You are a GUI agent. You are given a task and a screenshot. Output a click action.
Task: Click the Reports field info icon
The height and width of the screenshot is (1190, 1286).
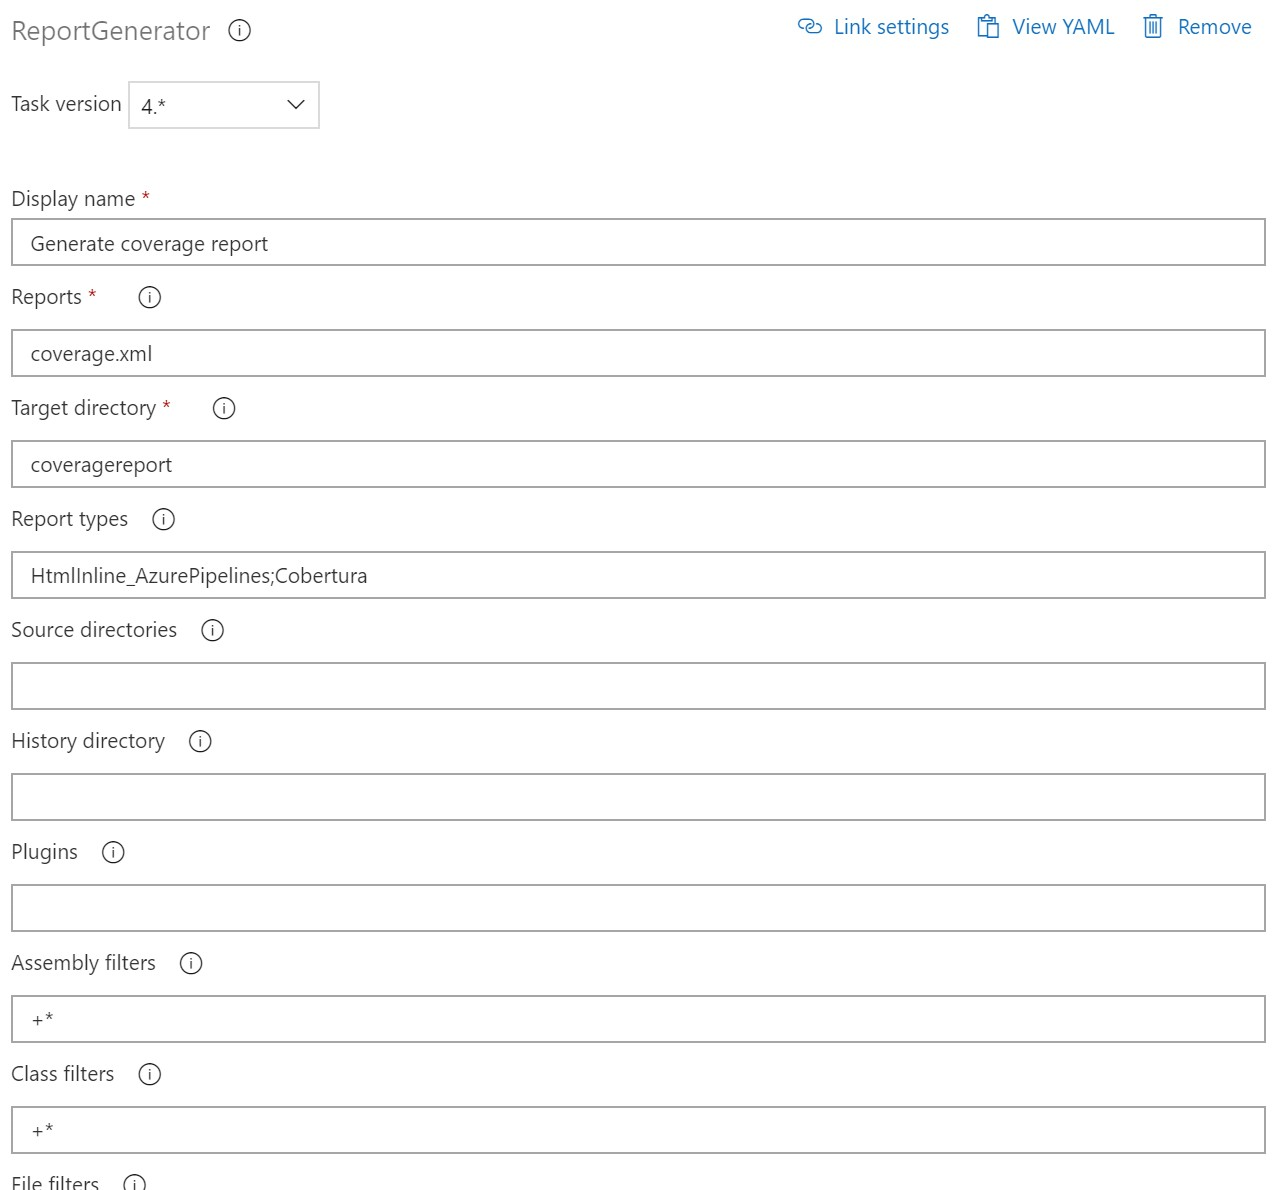click(149, 297)
